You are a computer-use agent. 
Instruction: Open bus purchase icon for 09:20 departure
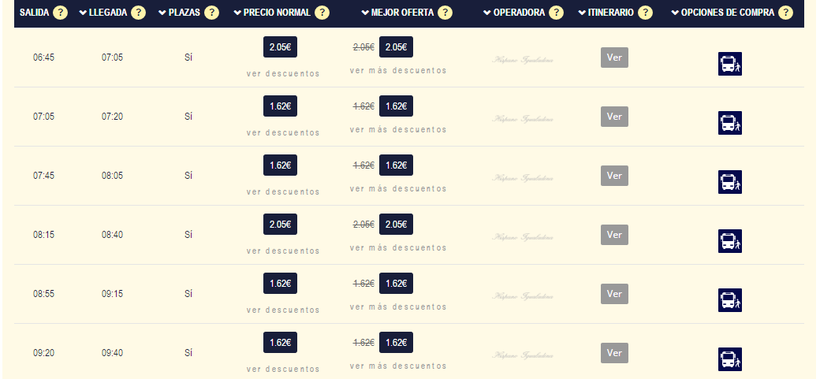click(x=730, y=359)
